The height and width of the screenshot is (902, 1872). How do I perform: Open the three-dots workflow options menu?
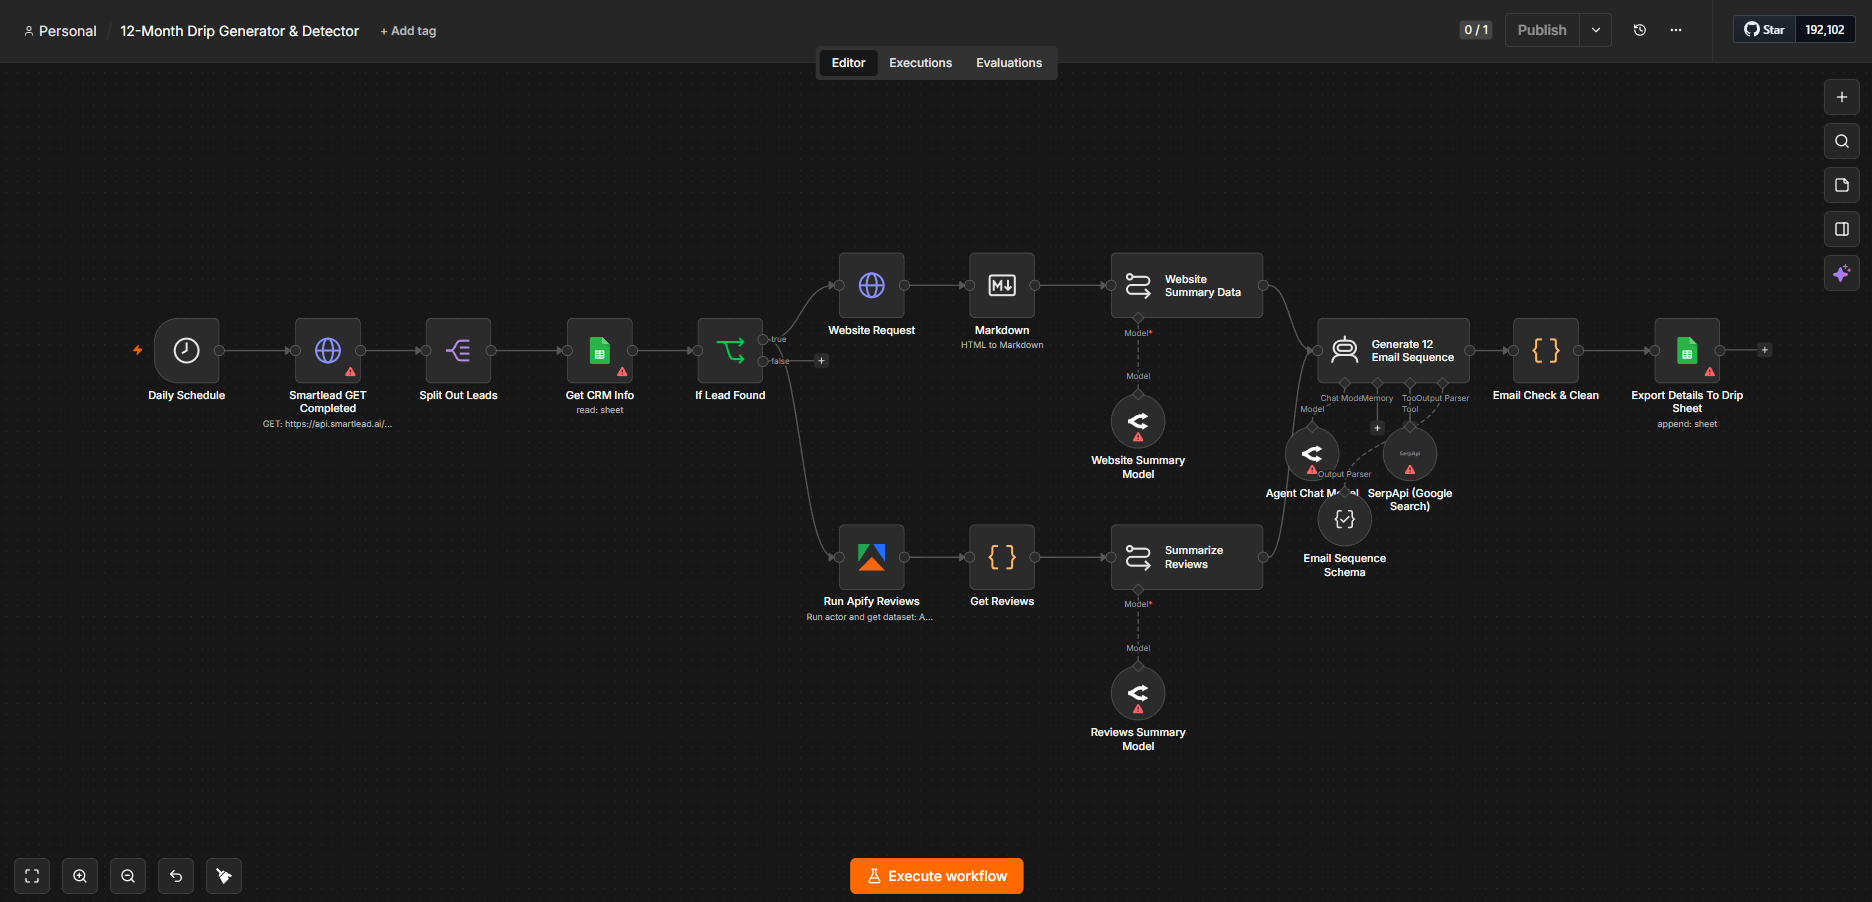click(x=1676, y=30)
